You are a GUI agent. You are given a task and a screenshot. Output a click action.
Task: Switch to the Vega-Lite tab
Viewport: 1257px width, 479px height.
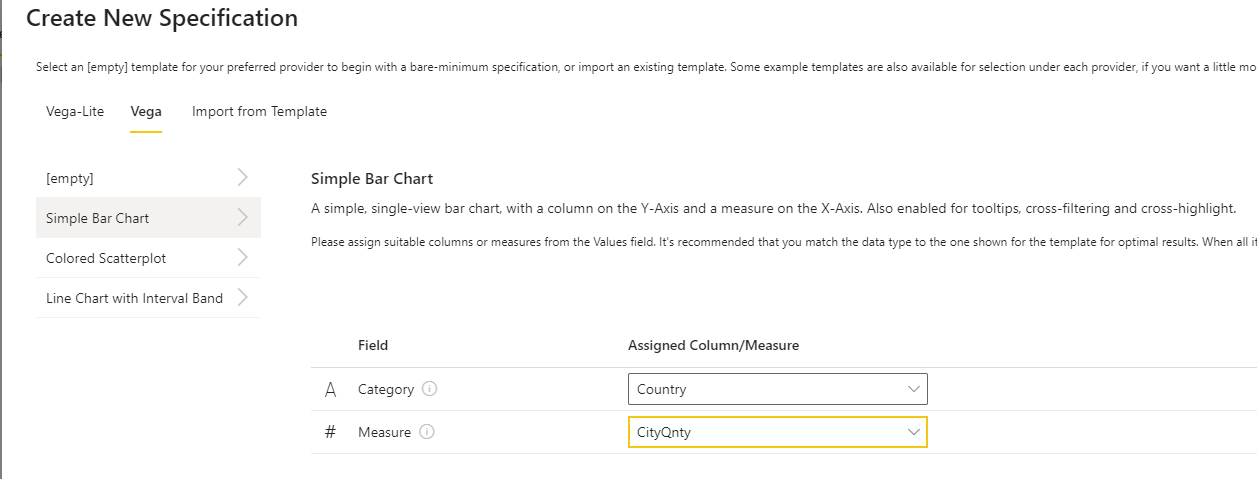click(75, 111)
